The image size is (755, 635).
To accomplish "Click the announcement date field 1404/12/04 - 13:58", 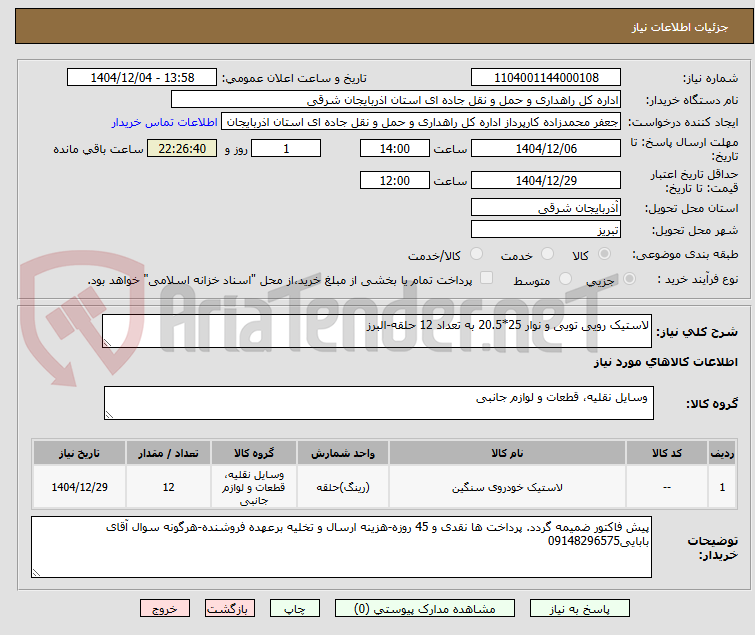I will click(142, 78).
